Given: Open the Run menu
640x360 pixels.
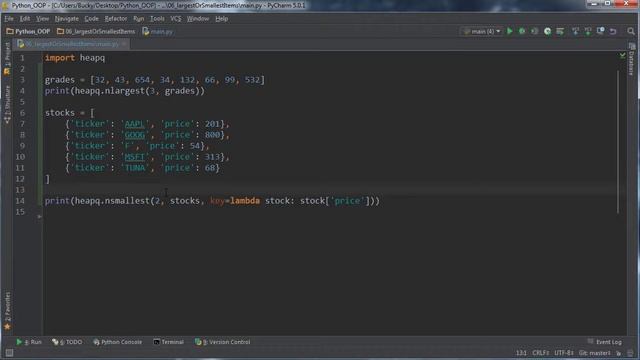Looking at the screenshot, I should click(138, 19).
